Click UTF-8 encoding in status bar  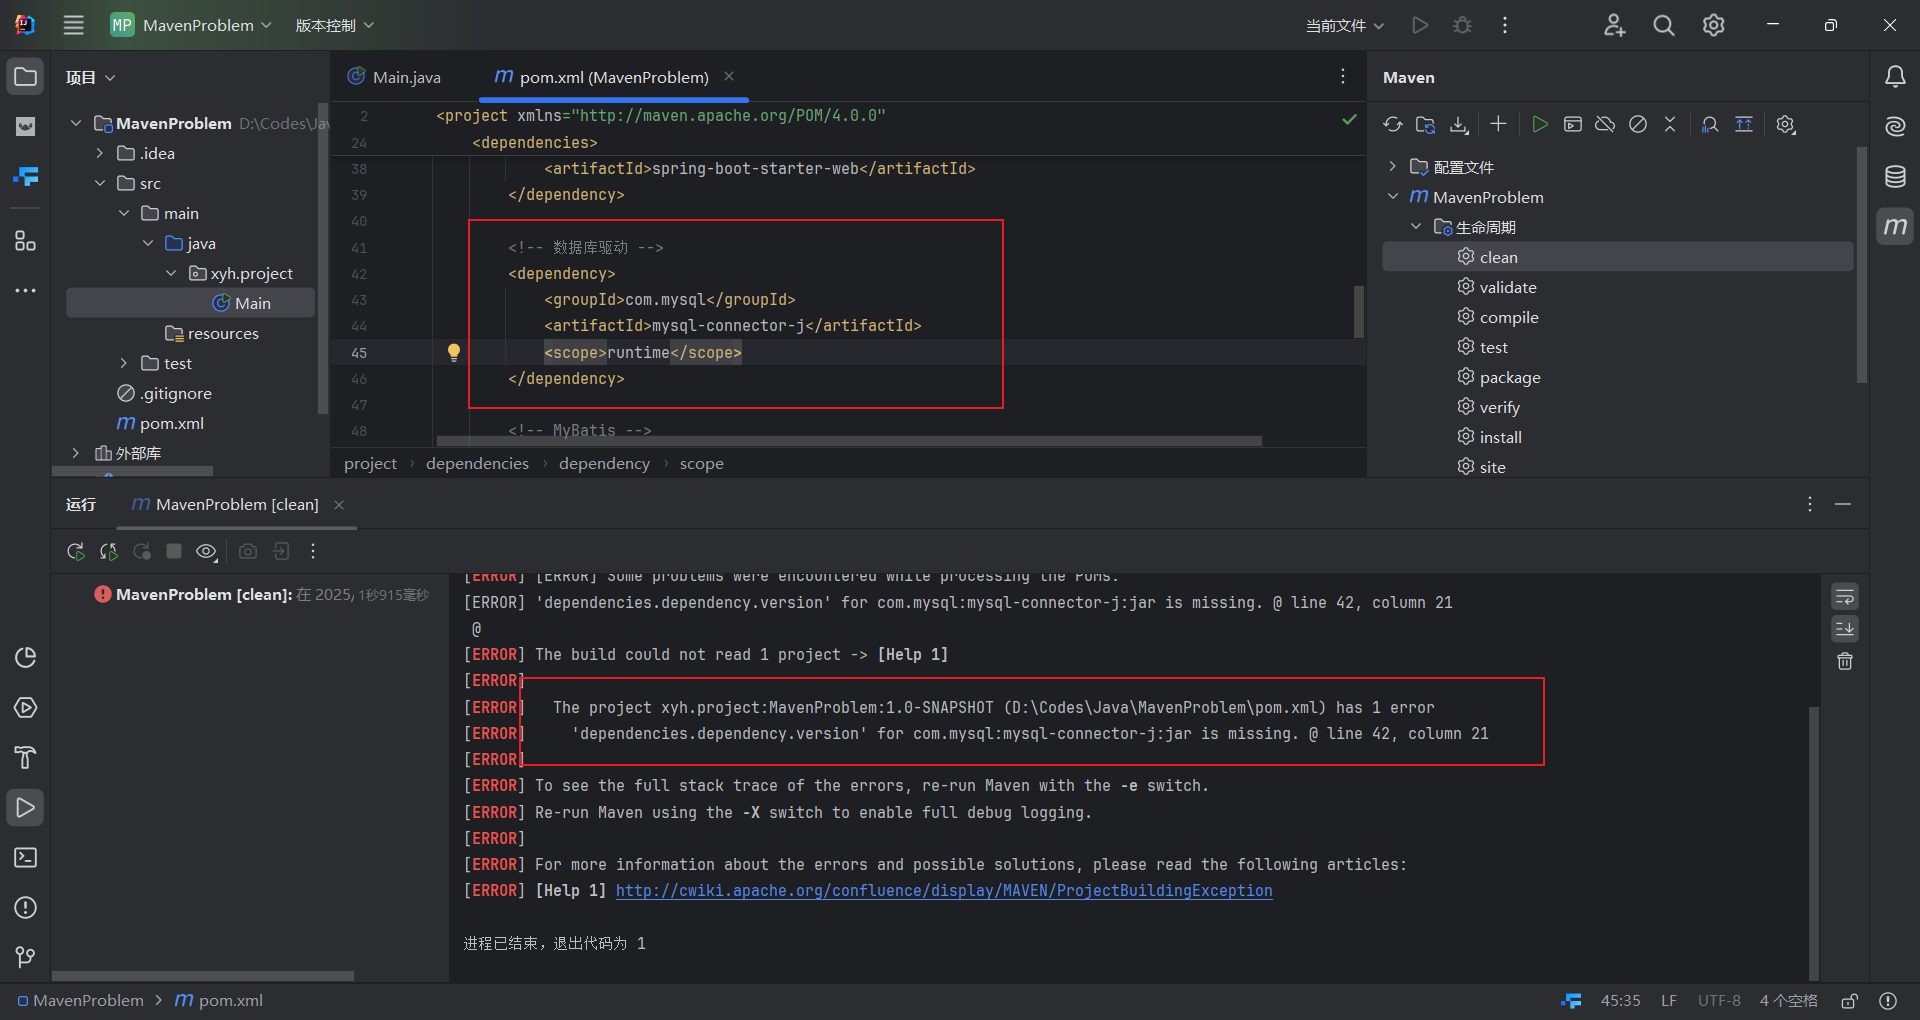[1719, 1000]
